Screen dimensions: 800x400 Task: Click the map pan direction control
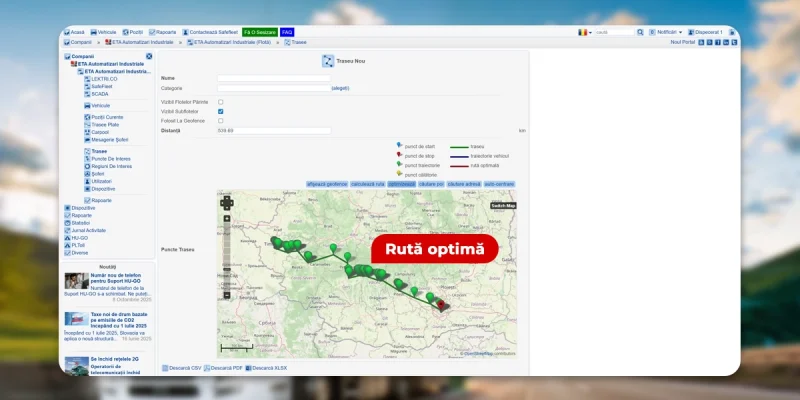point(227,203)
